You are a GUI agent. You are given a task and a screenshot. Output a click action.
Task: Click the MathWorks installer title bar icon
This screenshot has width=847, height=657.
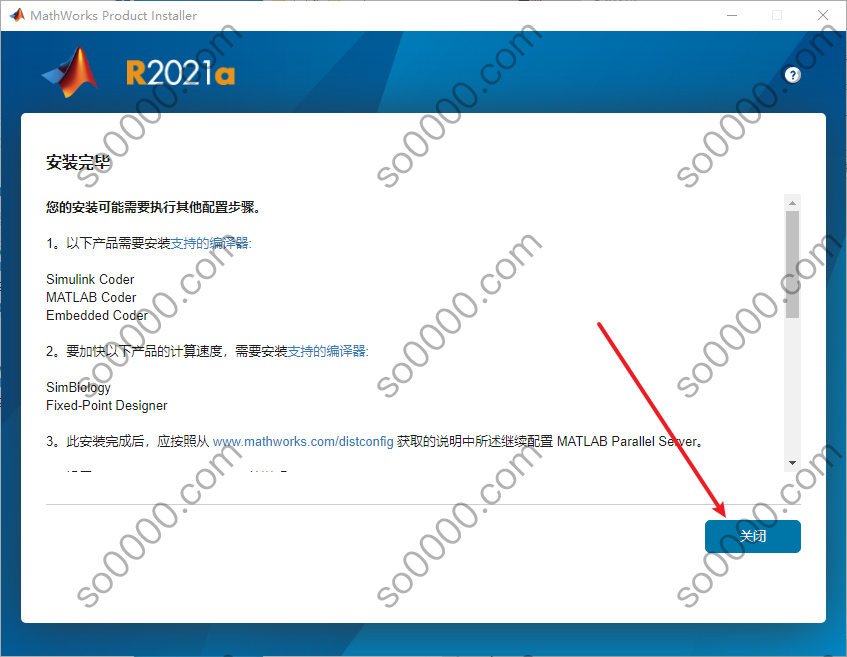point(17,15)
